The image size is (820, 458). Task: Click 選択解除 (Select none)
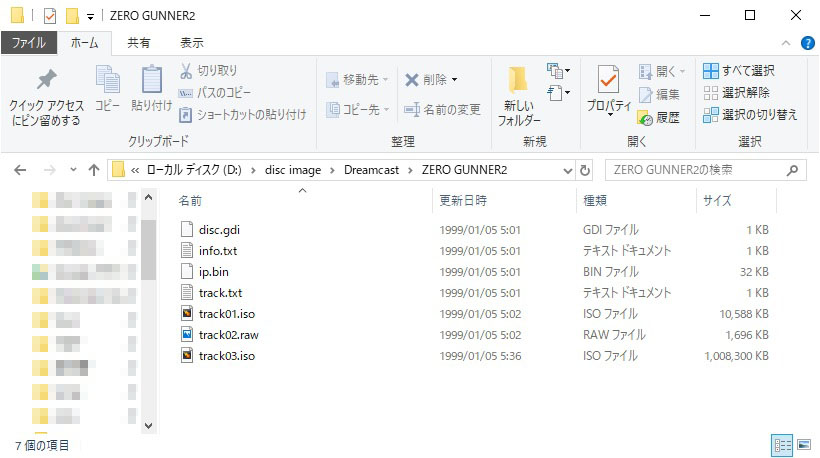coord(736,93)
